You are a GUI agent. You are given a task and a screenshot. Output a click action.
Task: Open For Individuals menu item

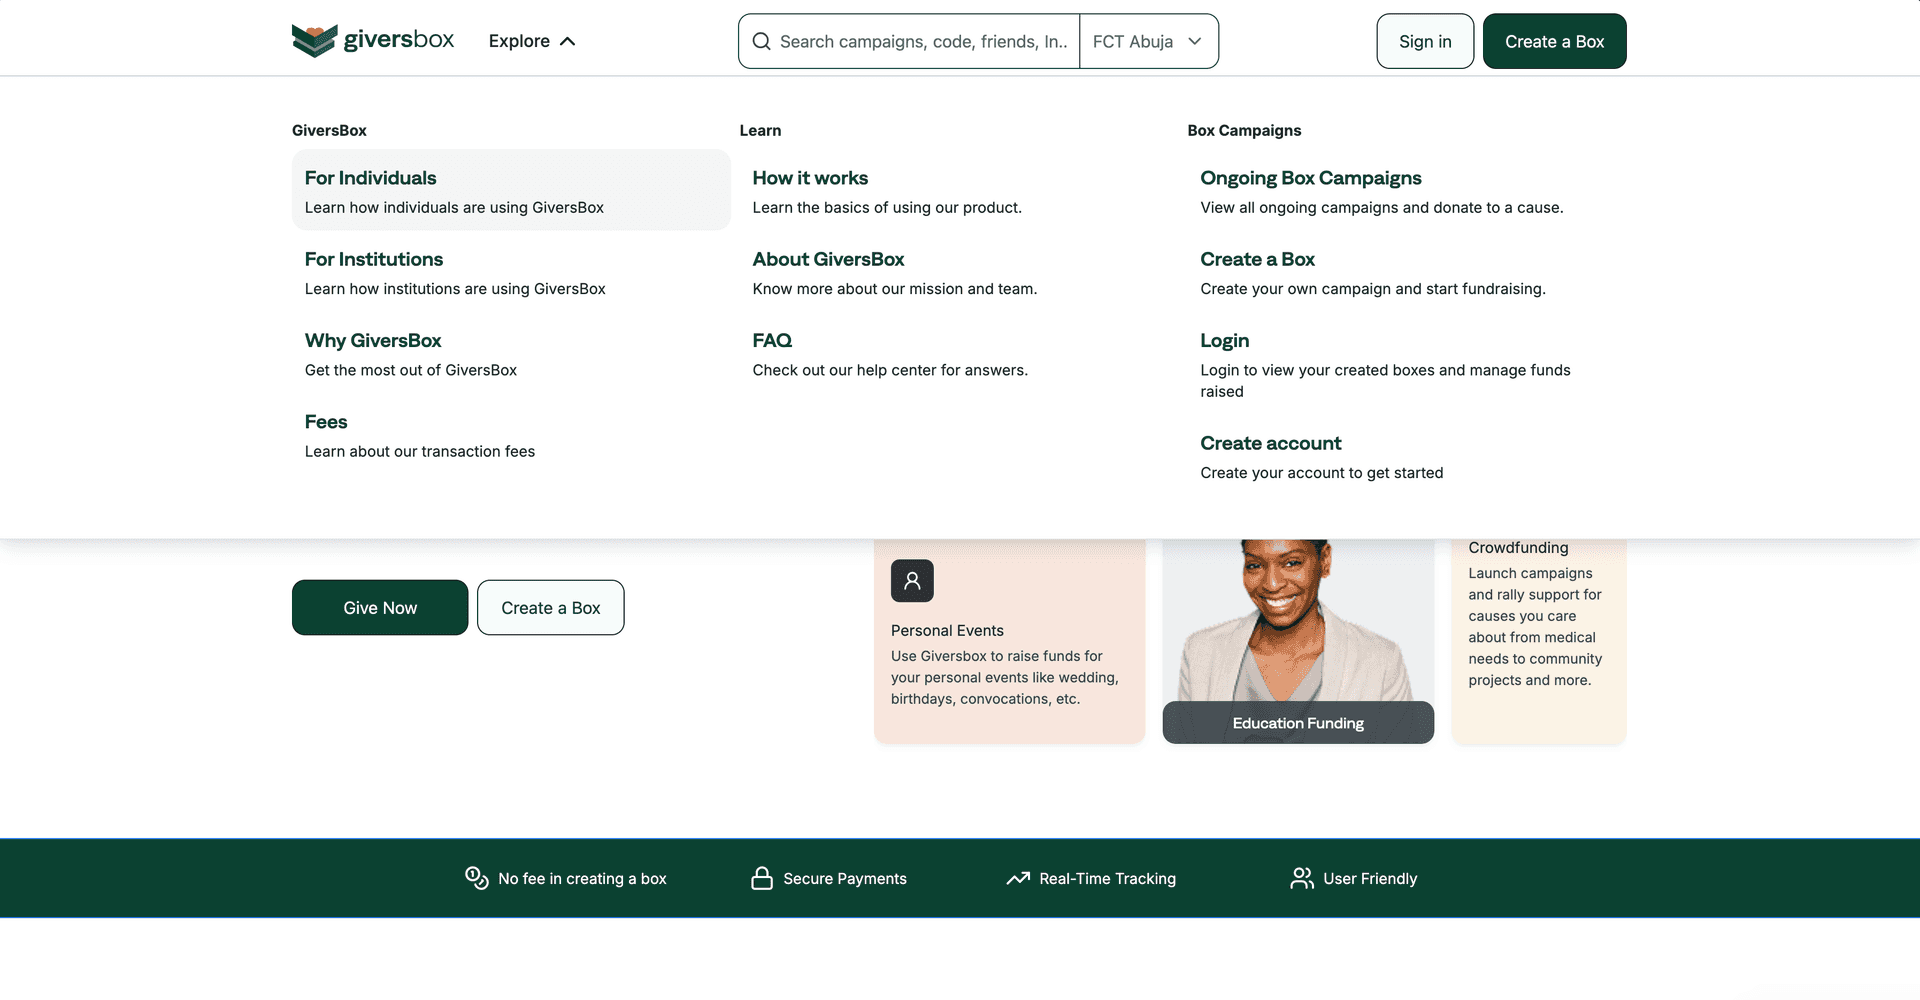coord(371,178)
